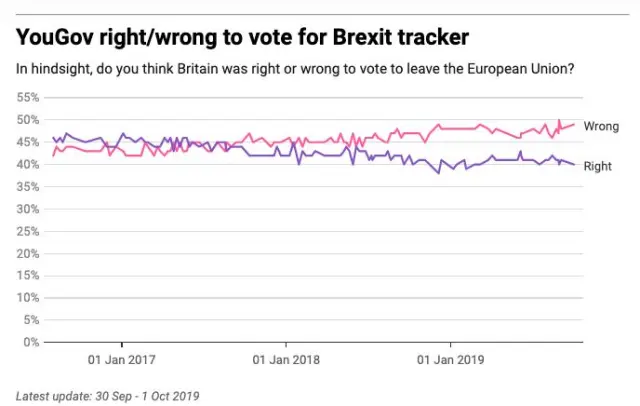Click the 50% y-axis label
The image size is (640, 406).
tap(27, 120)
